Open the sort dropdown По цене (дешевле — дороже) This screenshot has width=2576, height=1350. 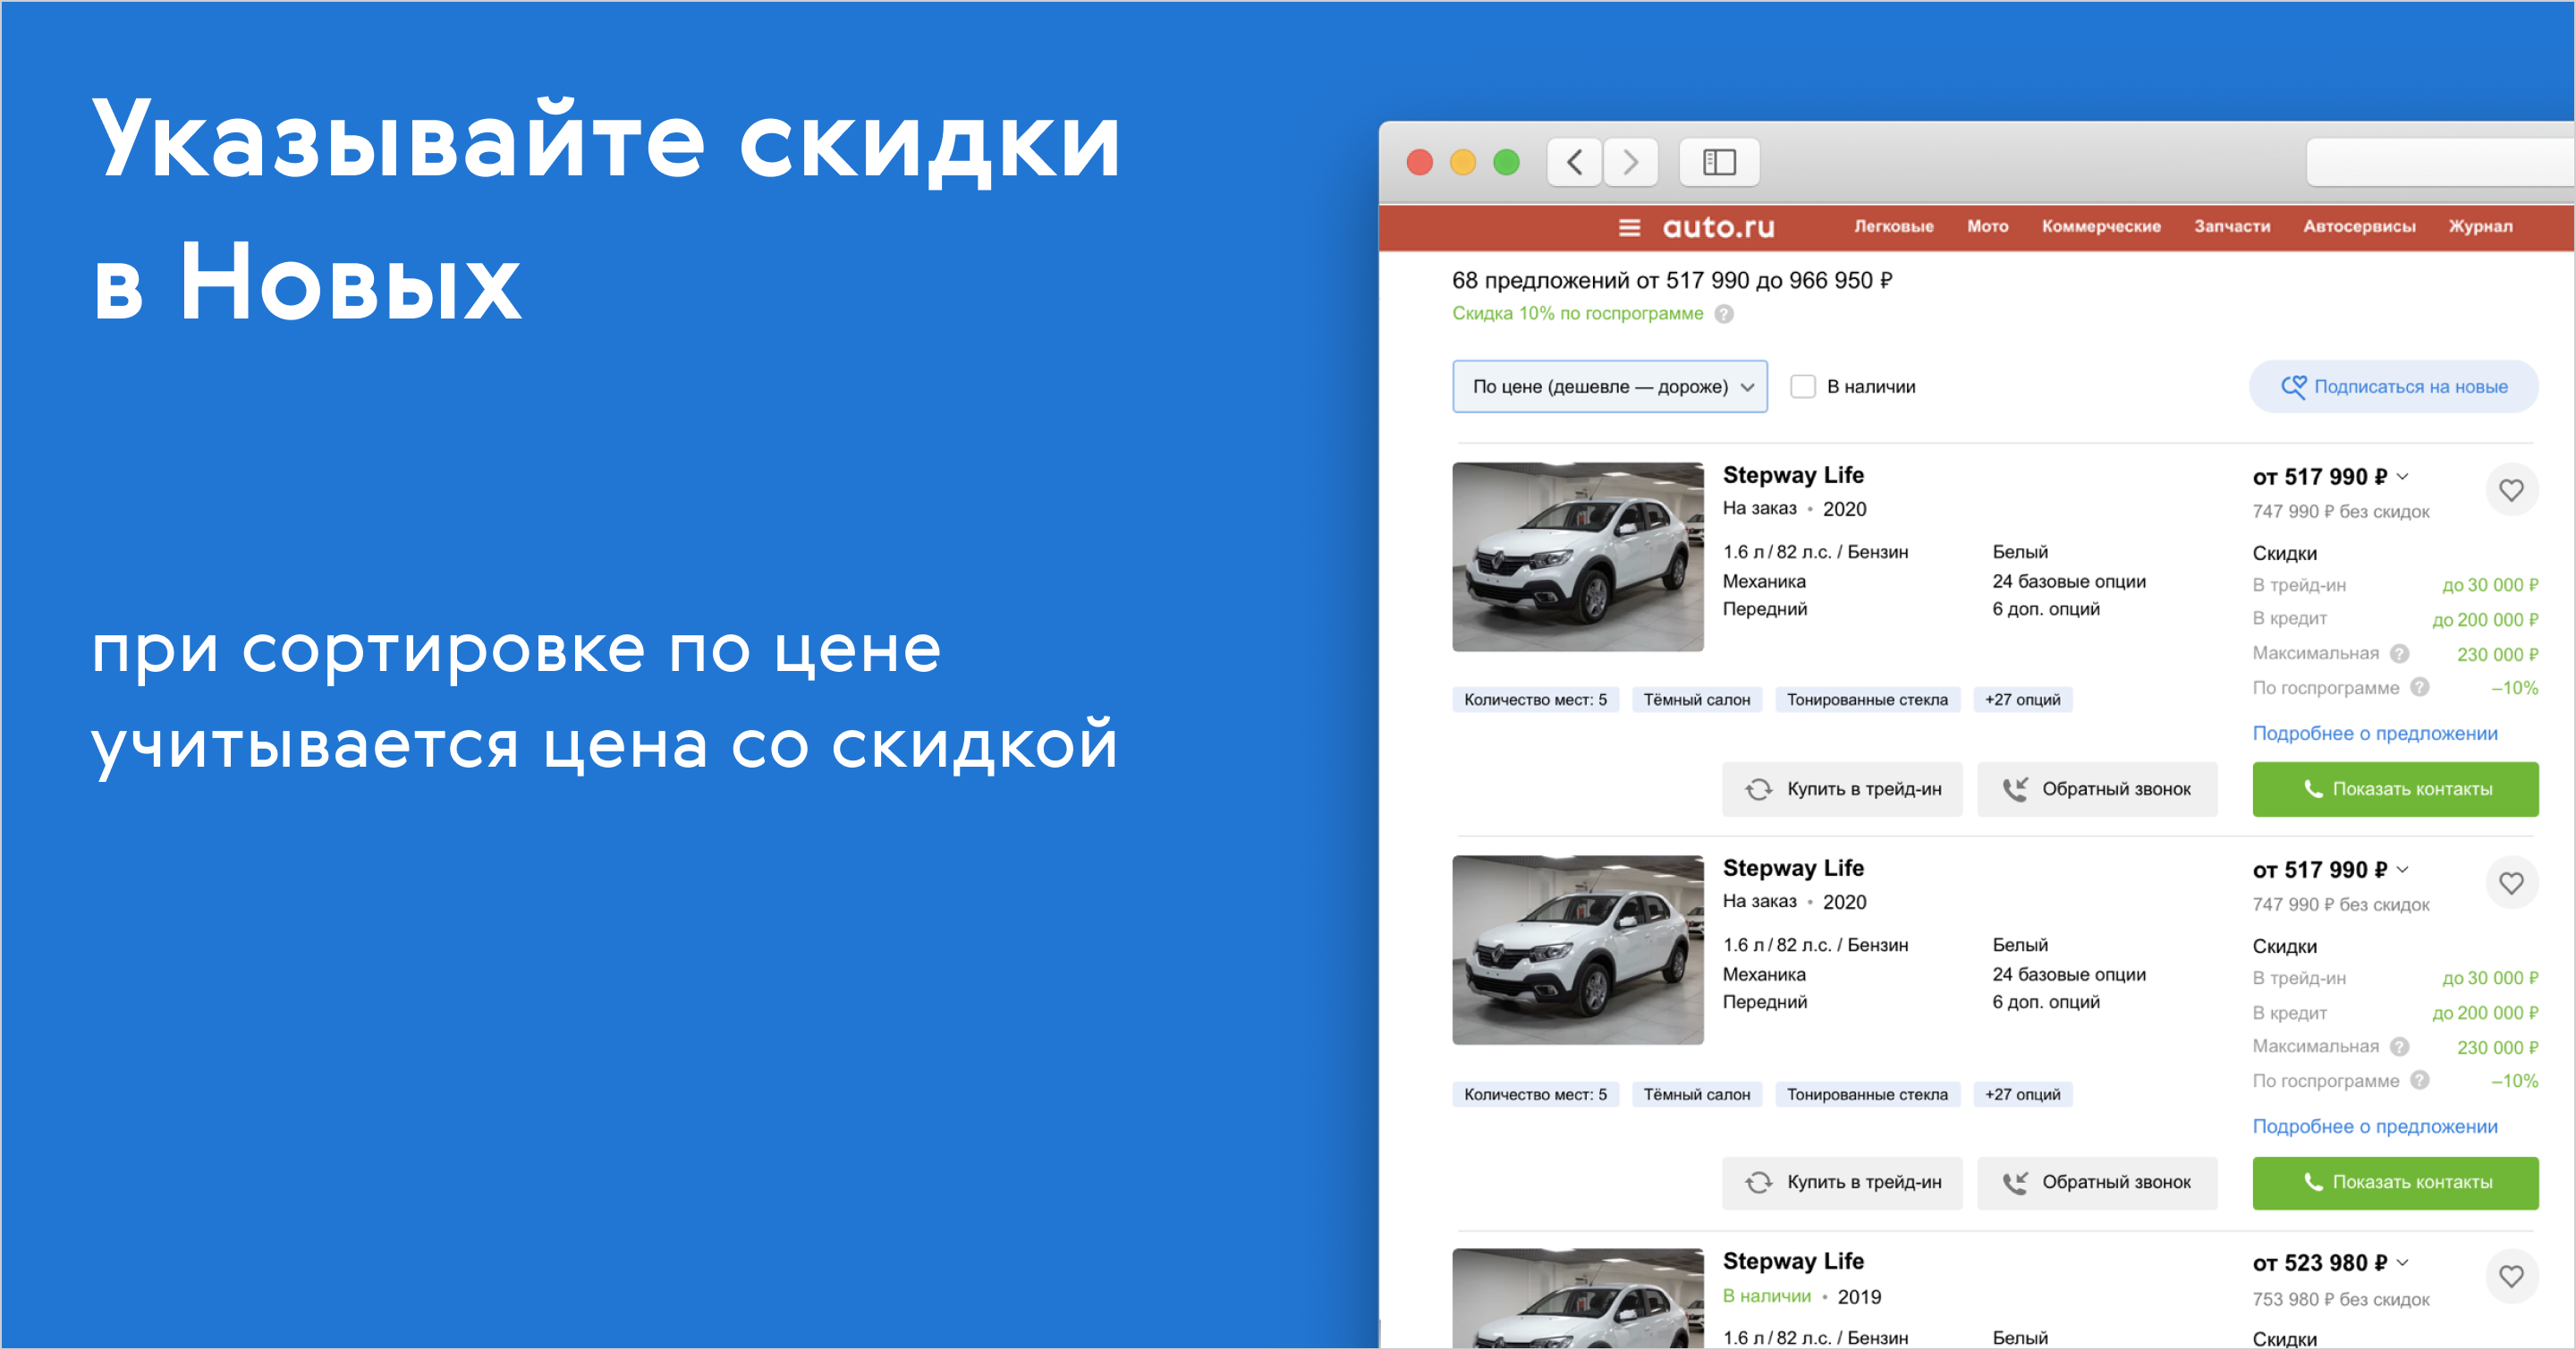tap(1609, 387)
